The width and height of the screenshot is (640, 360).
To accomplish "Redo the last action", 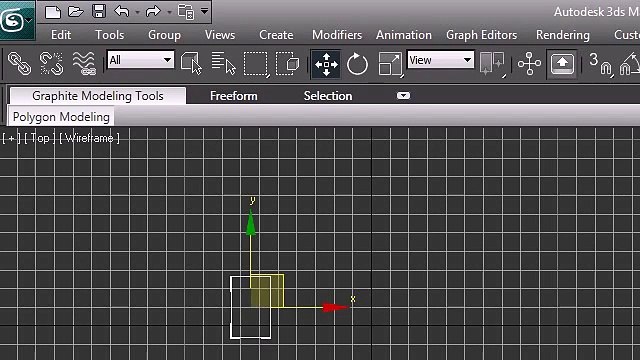I will coord(153,11).
